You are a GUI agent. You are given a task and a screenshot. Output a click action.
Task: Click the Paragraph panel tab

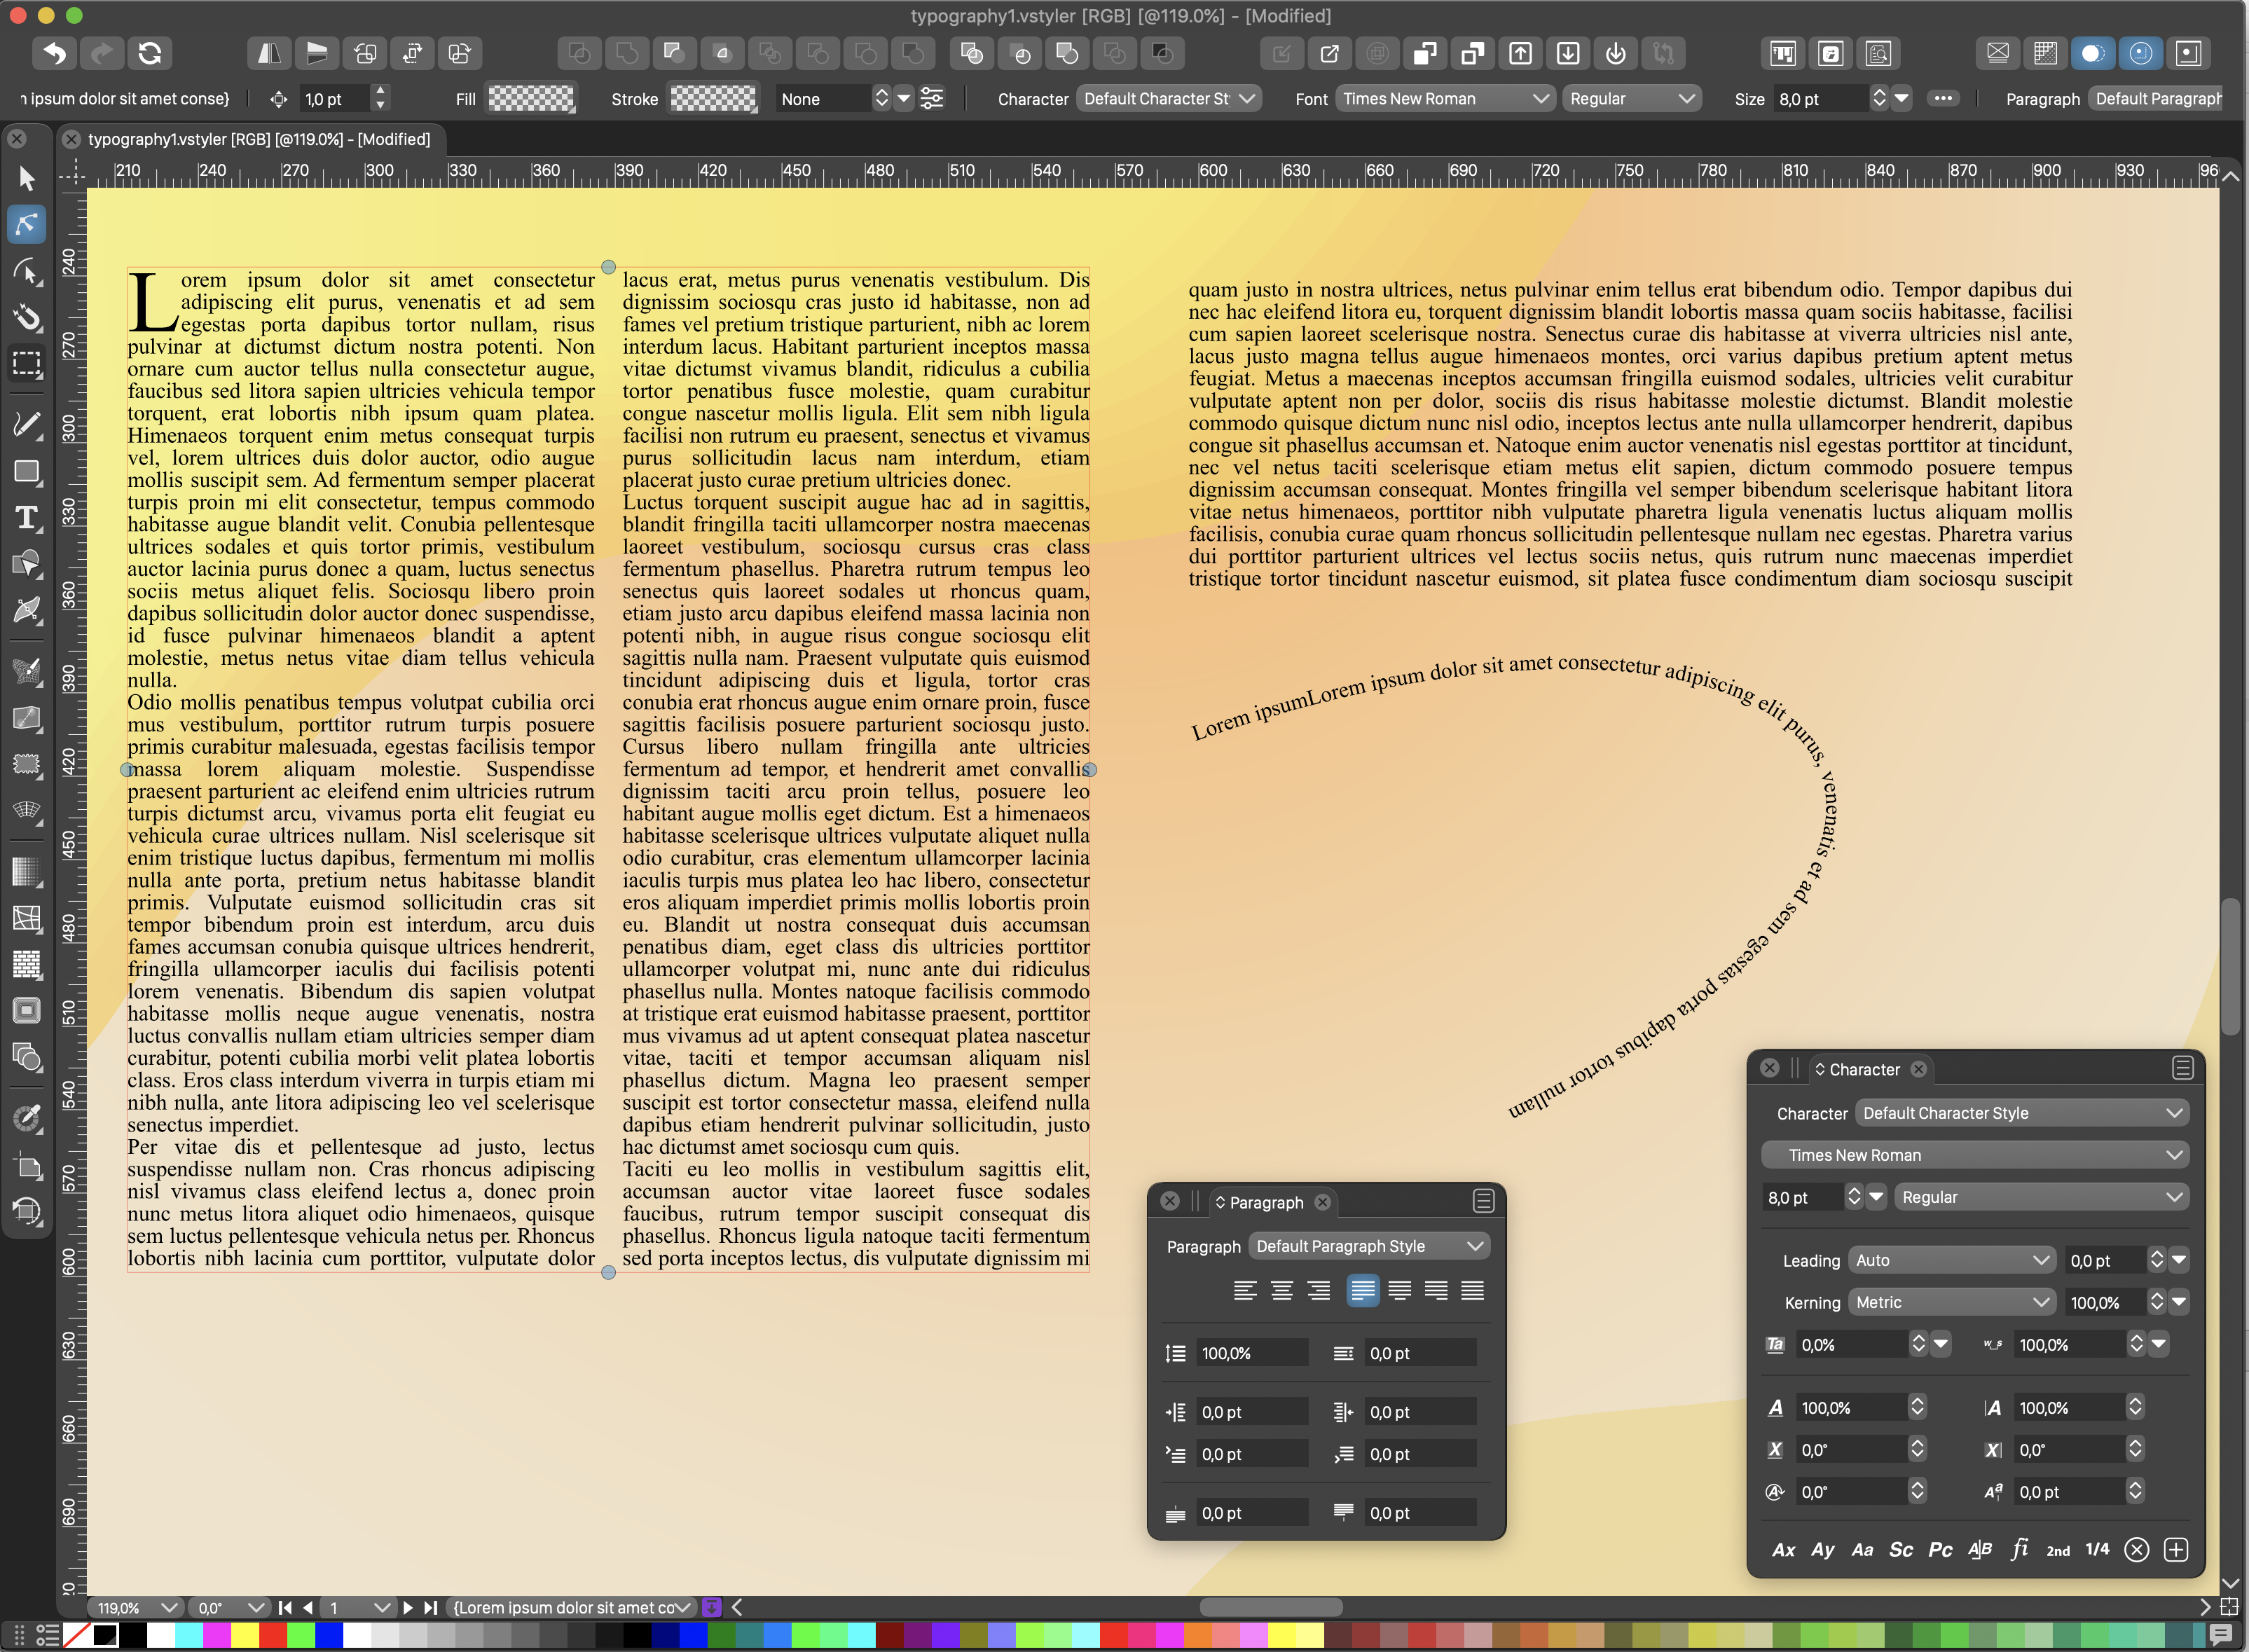(x=1265, y=1202)
